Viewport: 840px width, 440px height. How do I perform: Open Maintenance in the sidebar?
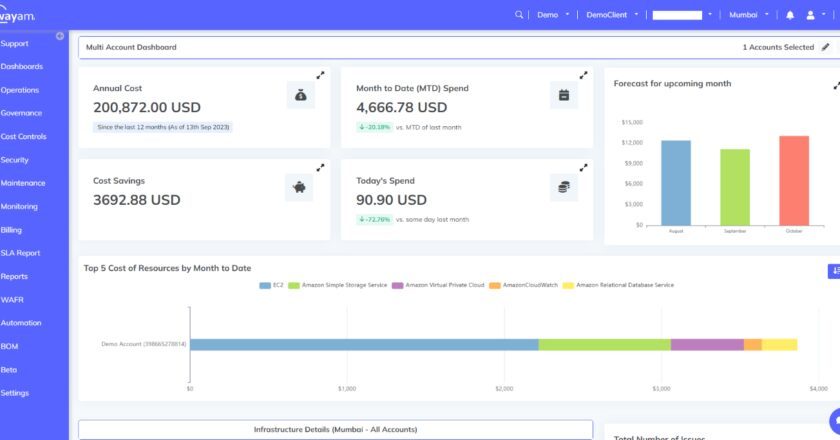(22, 183)
